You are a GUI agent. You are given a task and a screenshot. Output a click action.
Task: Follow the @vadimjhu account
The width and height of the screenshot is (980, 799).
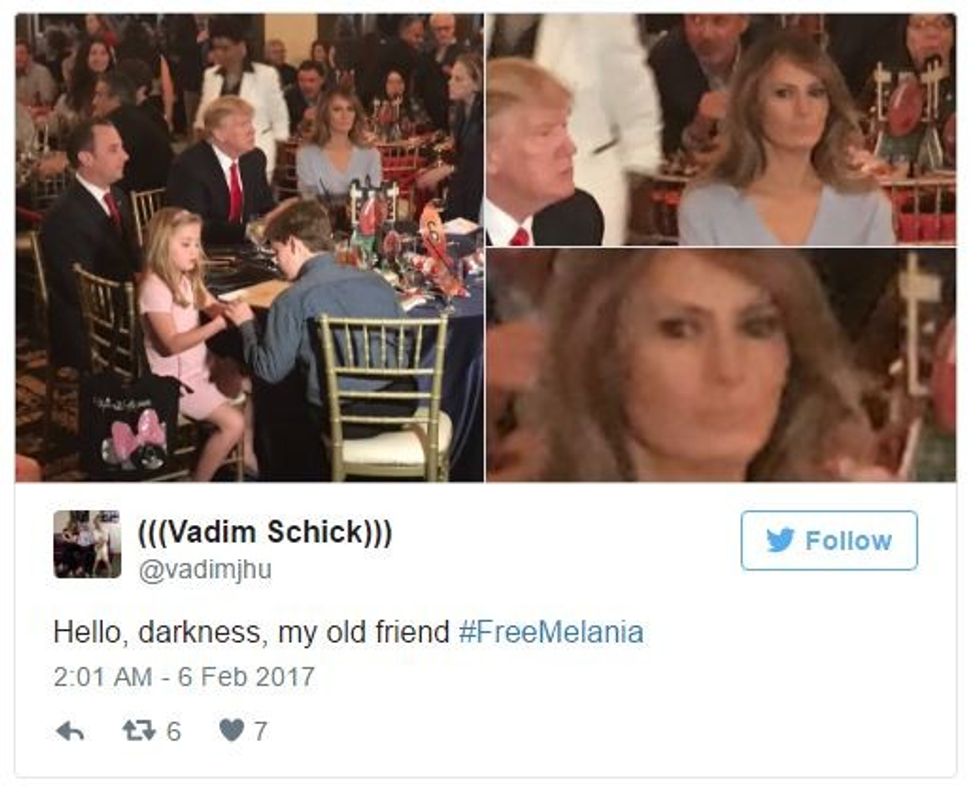pyautogui.click(x=829, y=541)
